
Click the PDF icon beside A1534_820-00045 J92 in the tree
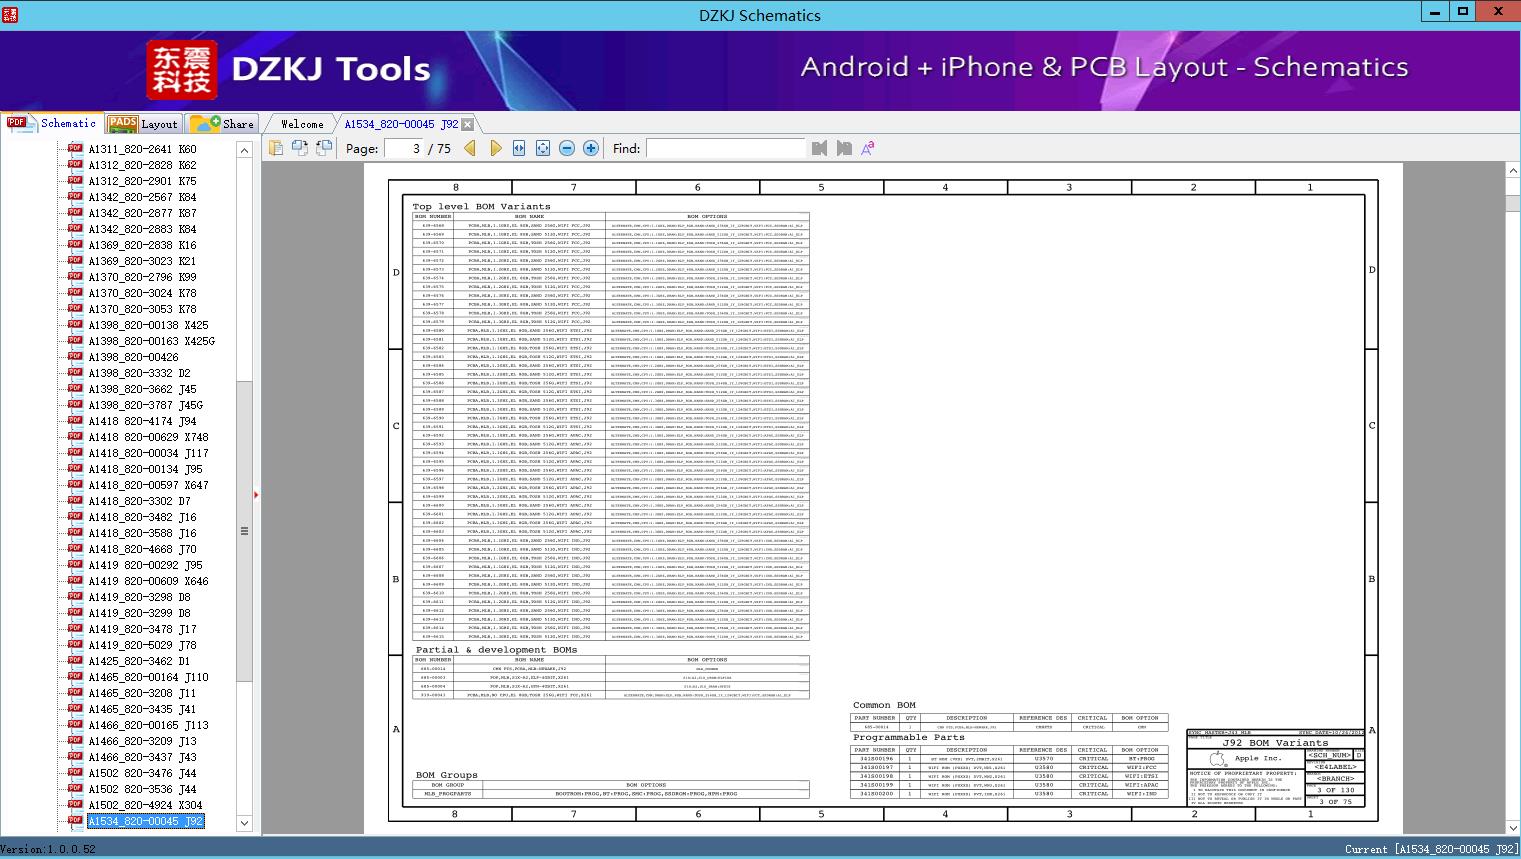[75, 821]
